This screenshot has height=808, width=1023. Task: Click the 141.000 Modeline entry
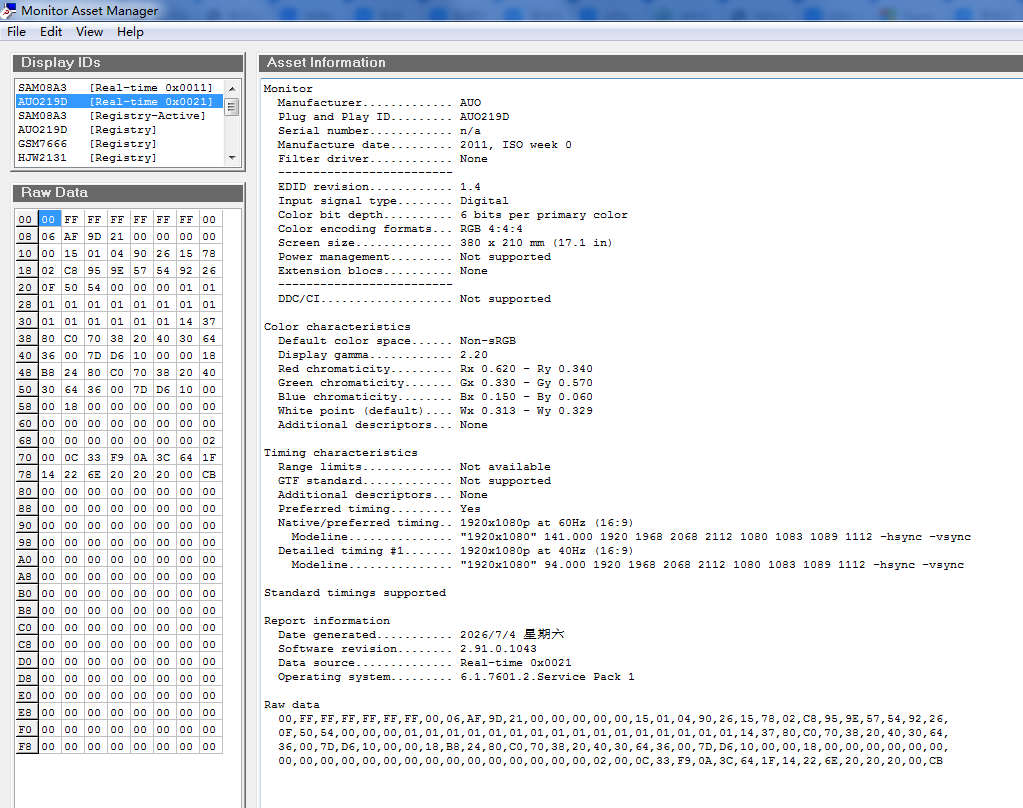coord(631,536)
